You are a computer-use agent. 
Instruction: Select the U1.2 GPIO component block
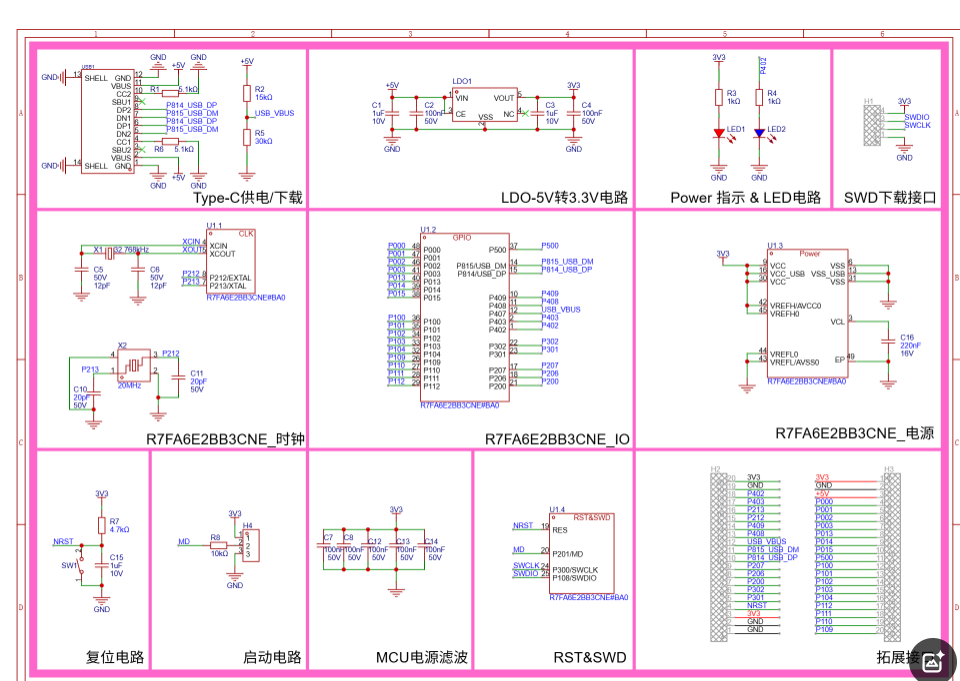click(x=465, y=317)
